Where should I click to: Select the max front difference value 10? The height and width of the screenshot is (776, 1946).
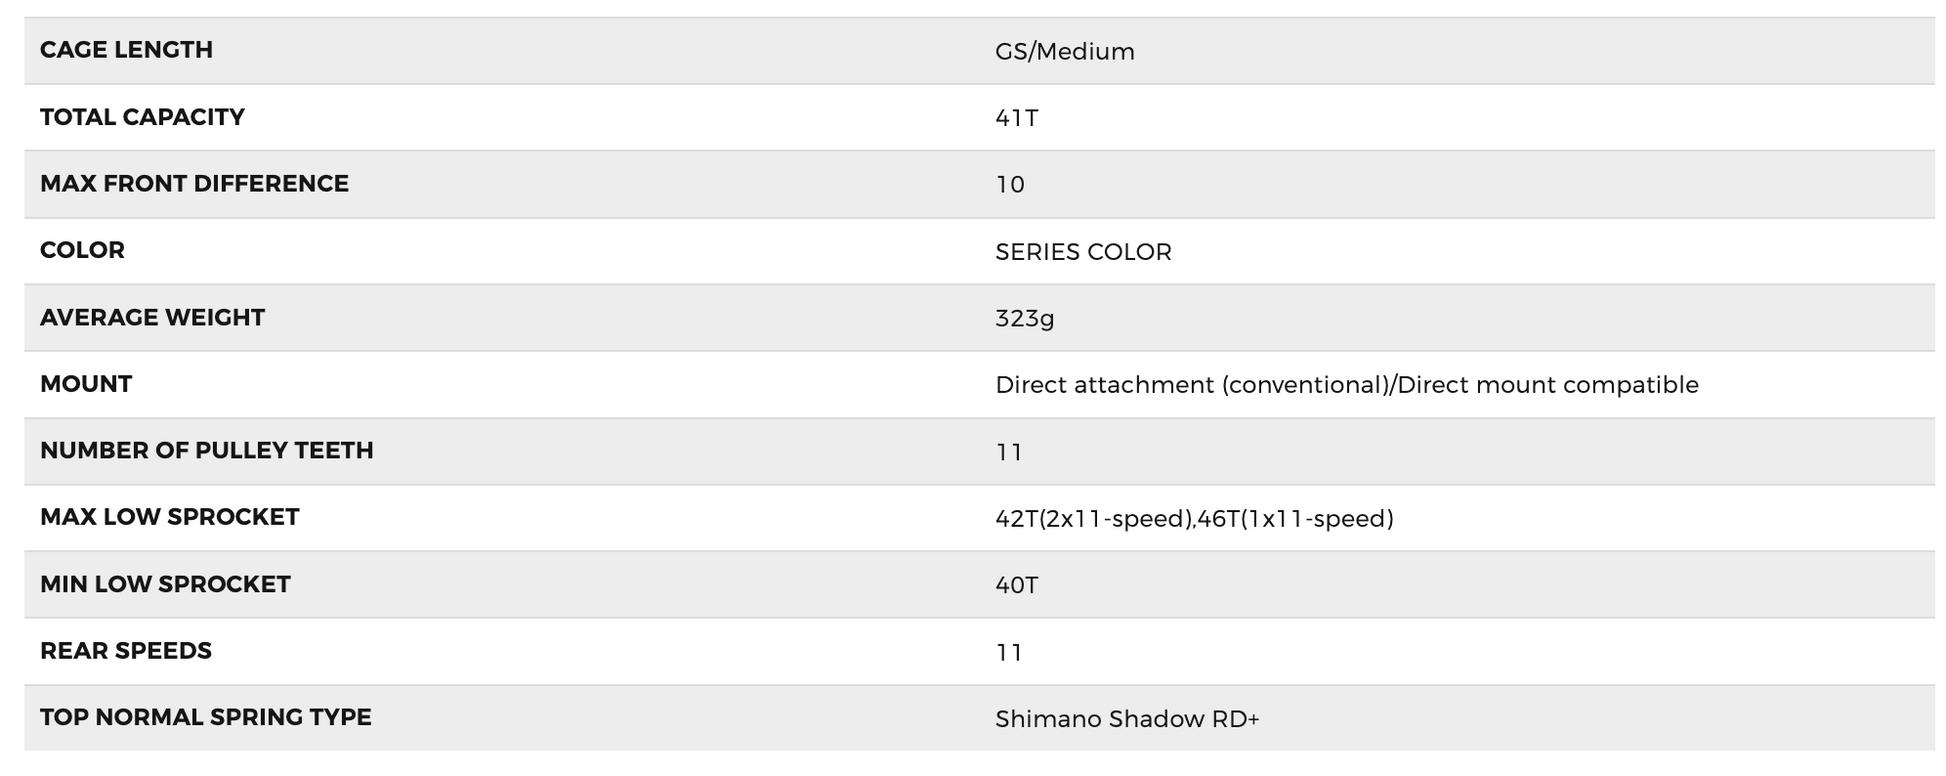1010,185
